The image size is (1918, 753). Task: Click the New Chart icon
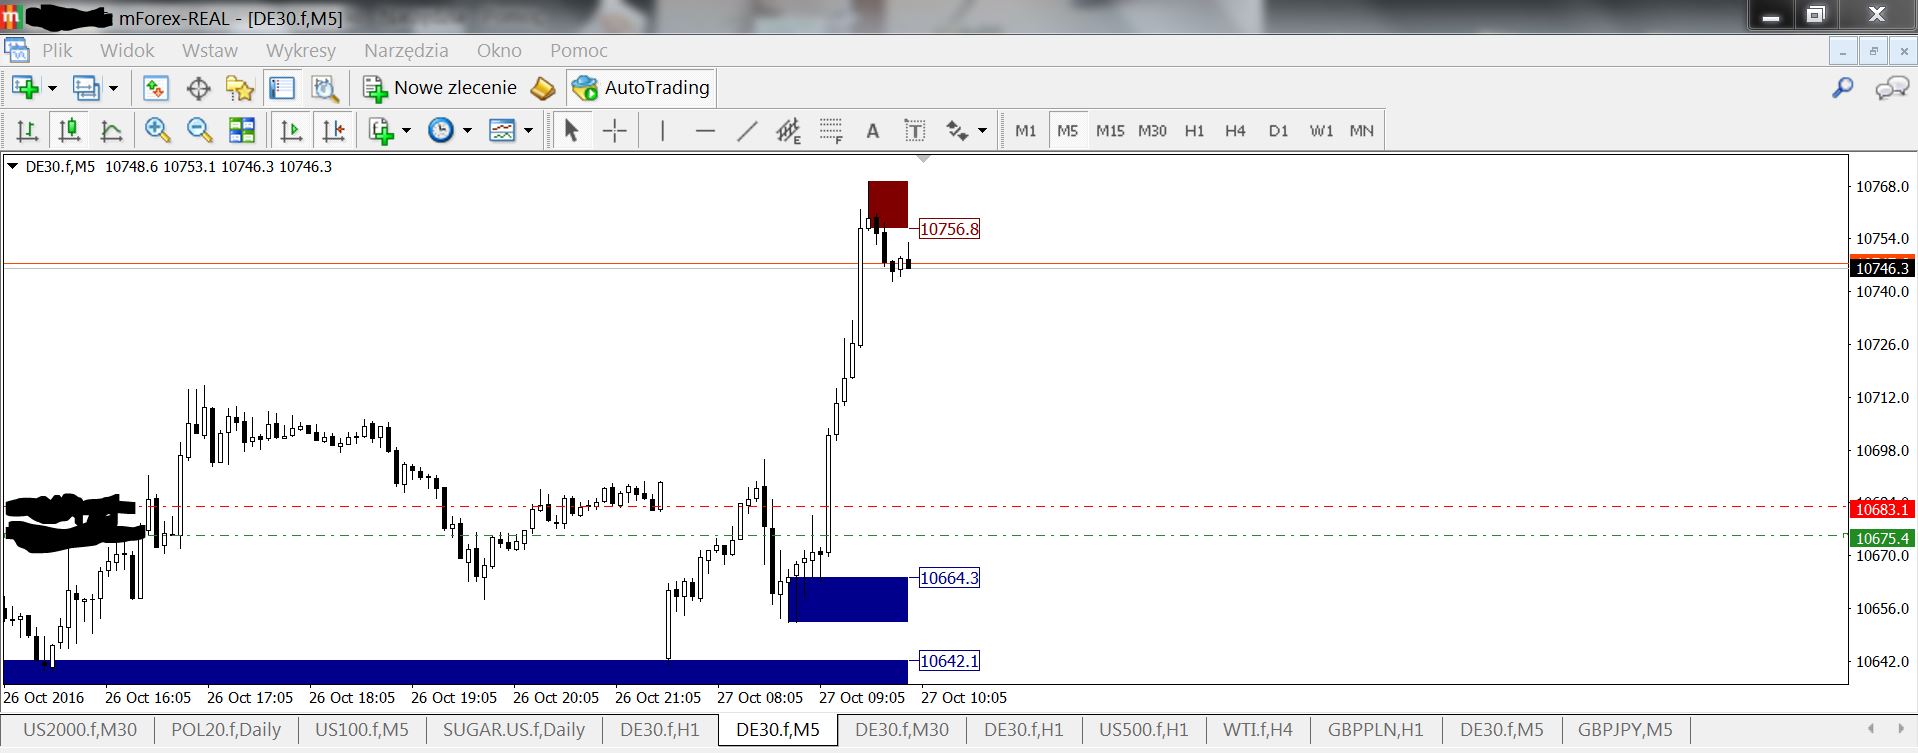point(25,88)
